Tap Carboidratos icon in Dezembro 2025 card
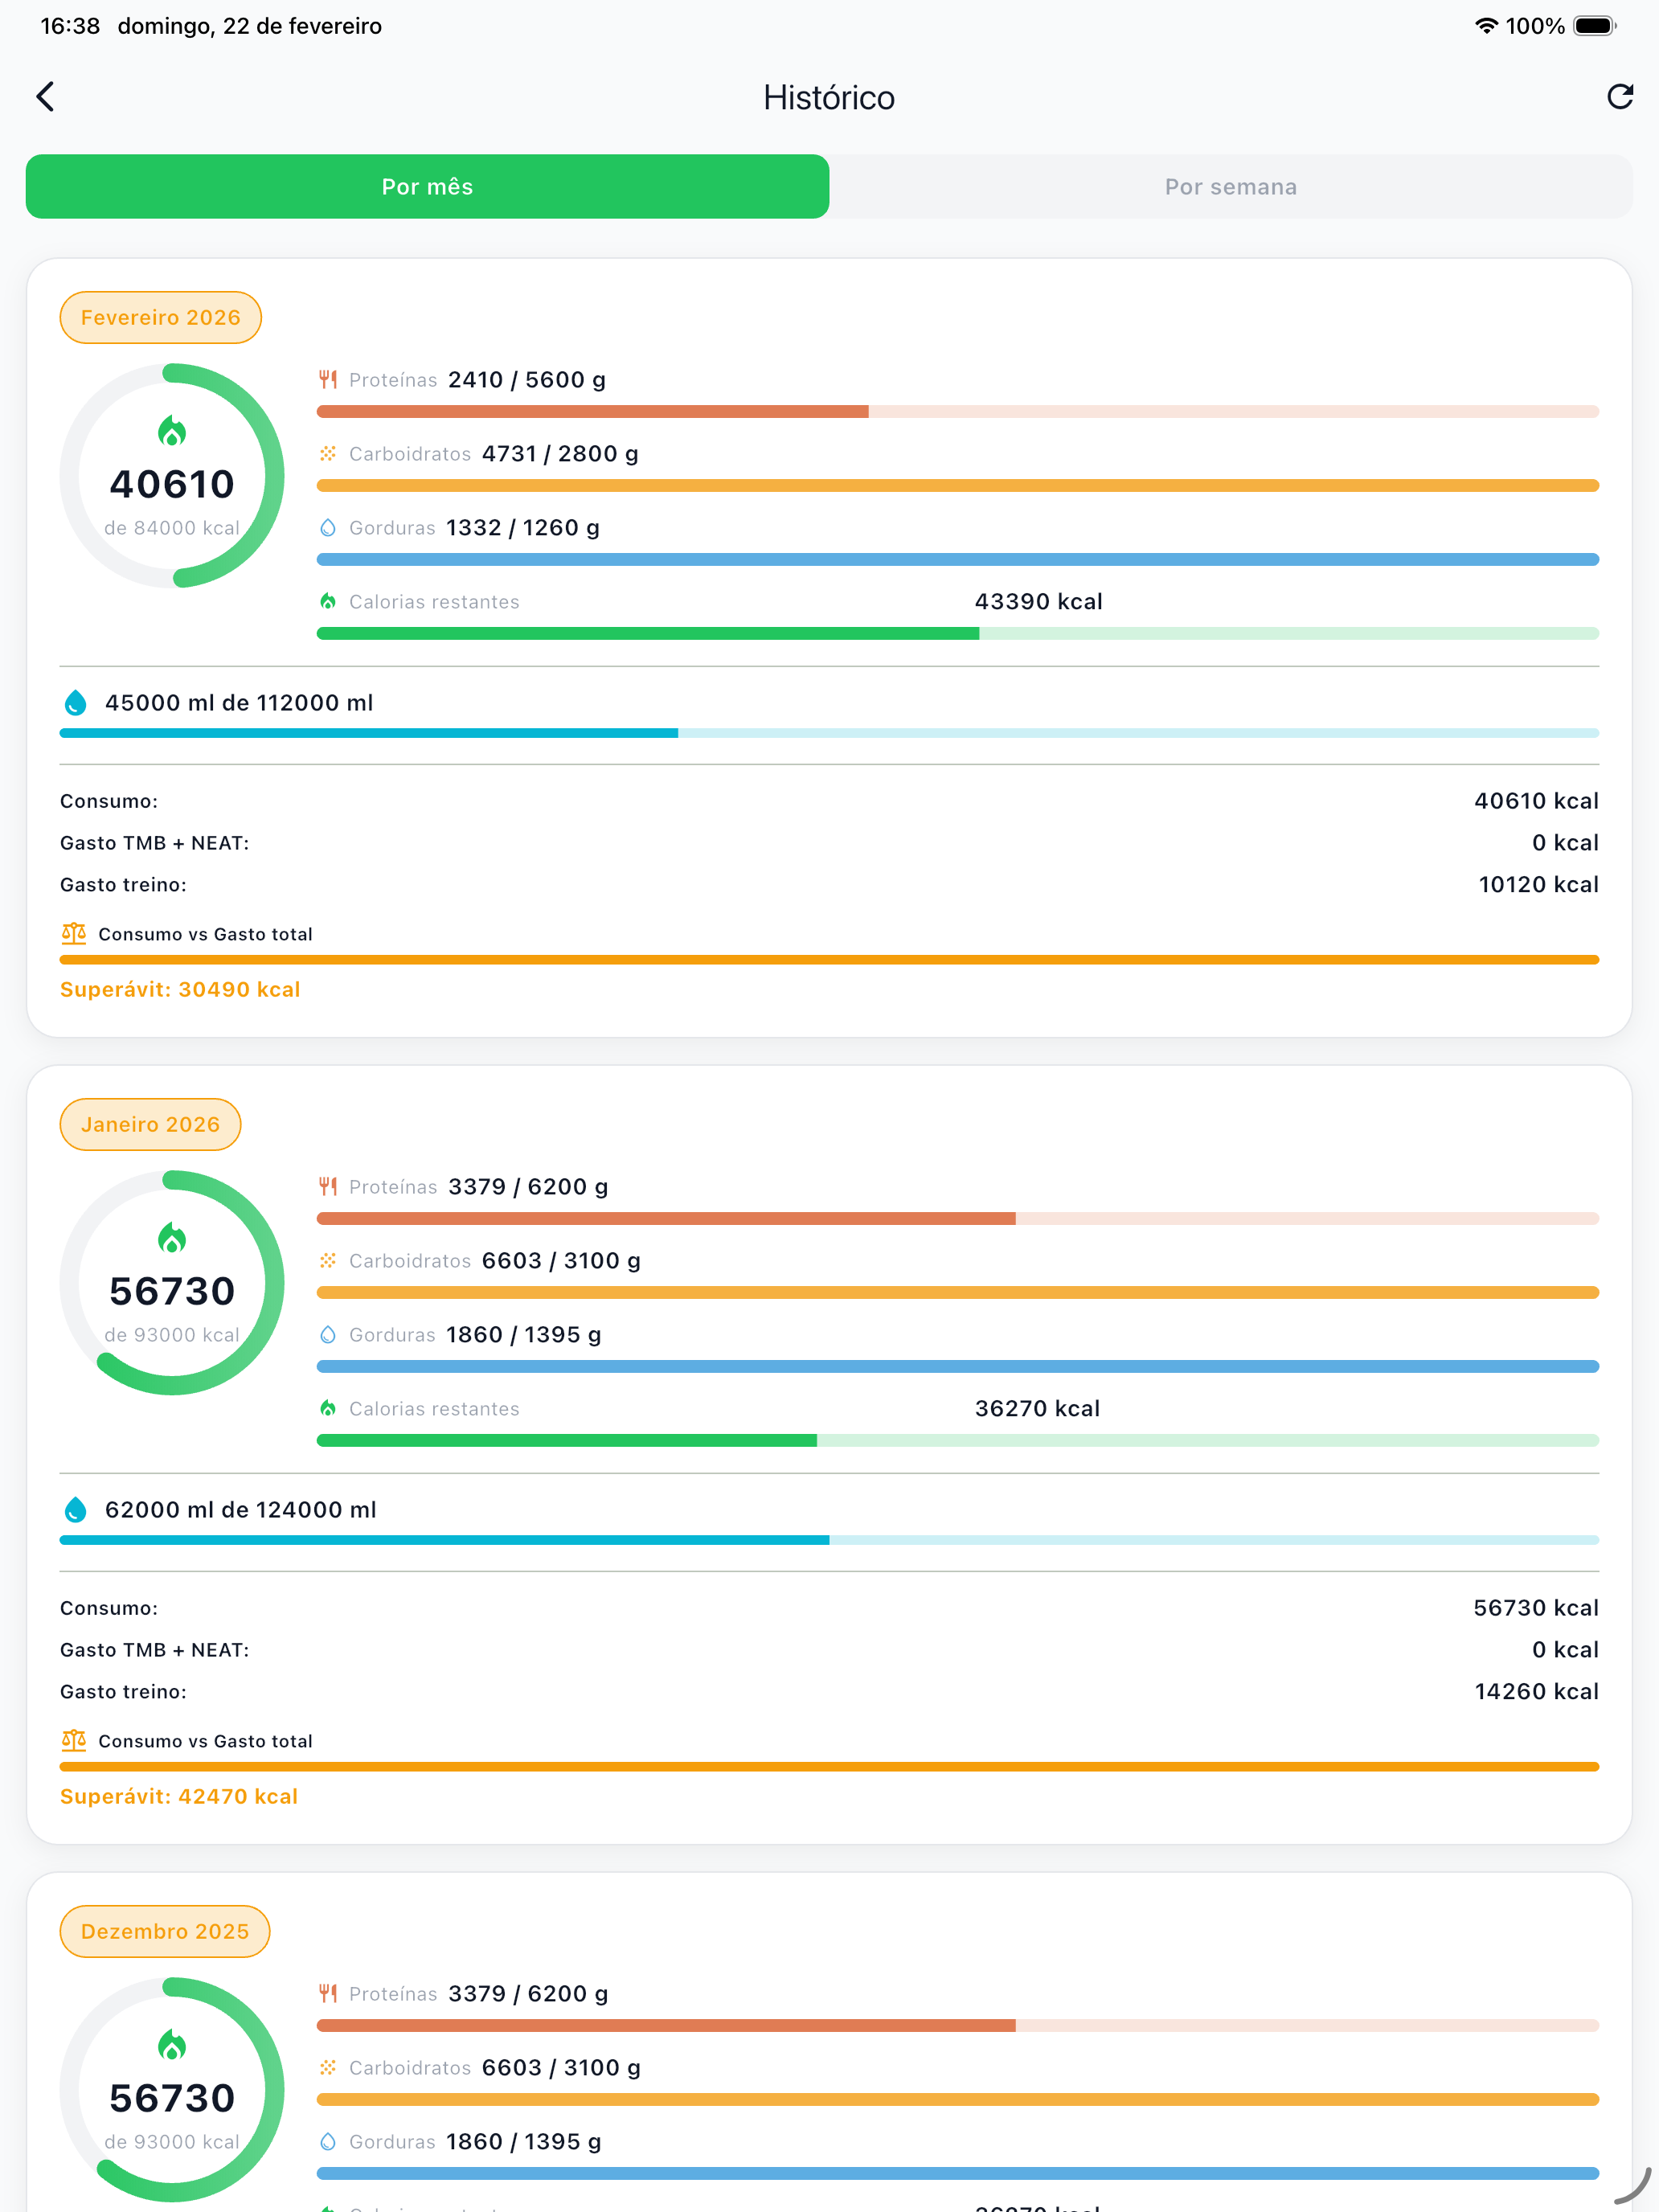This screenshot has width=1659, height=2212. (328, 2067)
